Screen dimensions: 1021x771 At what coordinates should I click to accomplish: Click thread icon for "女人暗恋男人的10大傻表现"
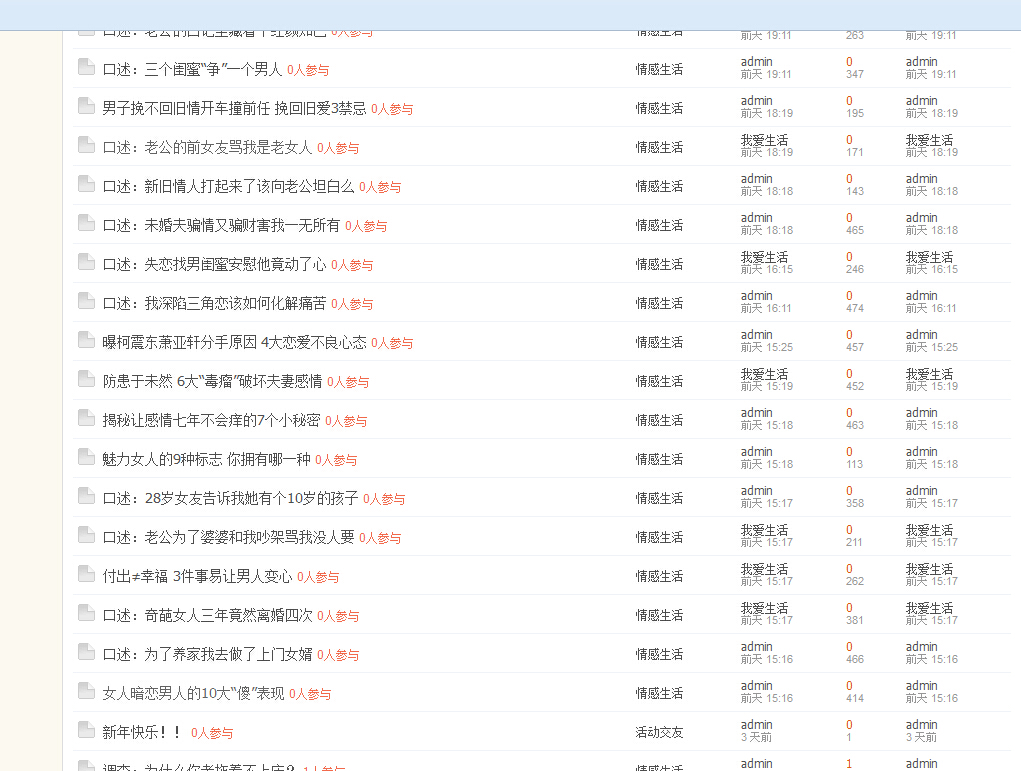pos(85,692)
